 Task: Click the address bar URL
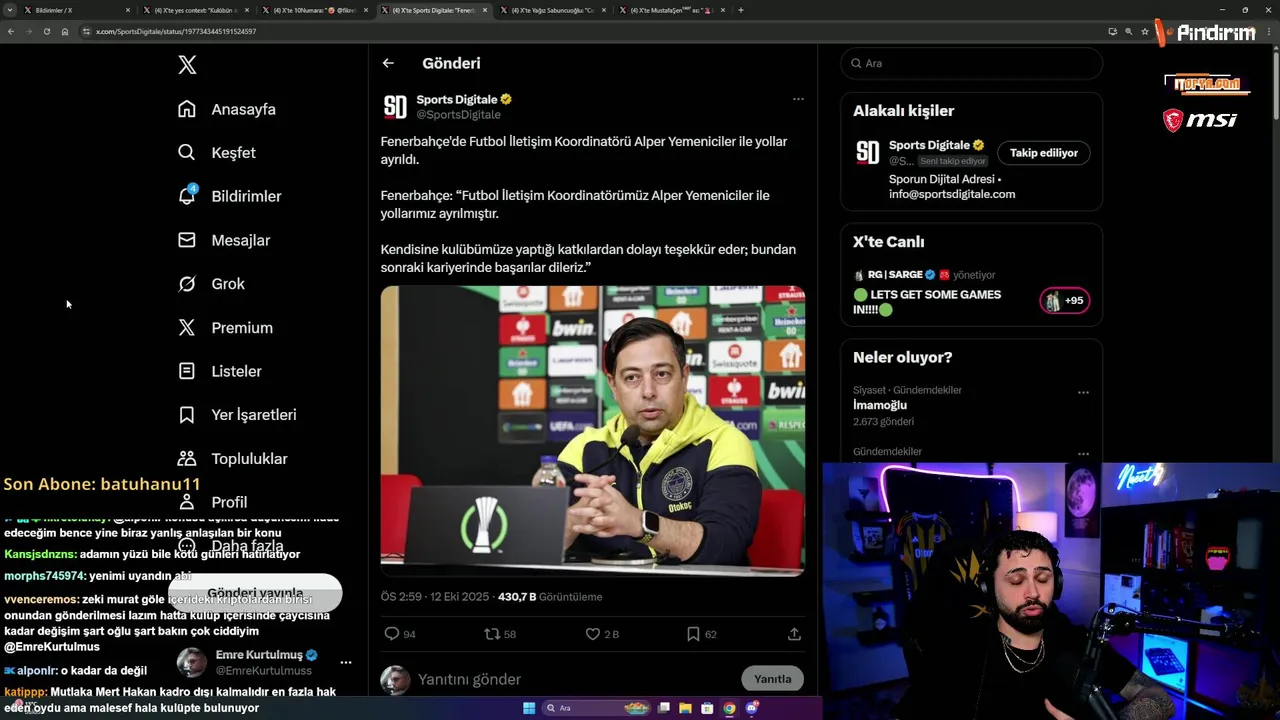click(x=176, y=31)
